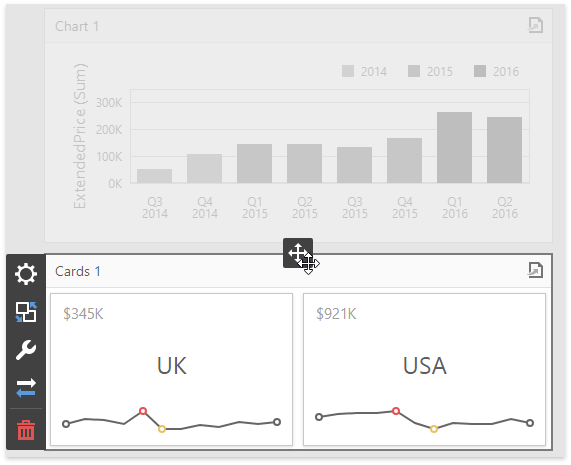Click the Q1 2016 bar
This screenshot has width=571, height=465.
(454, 147)
